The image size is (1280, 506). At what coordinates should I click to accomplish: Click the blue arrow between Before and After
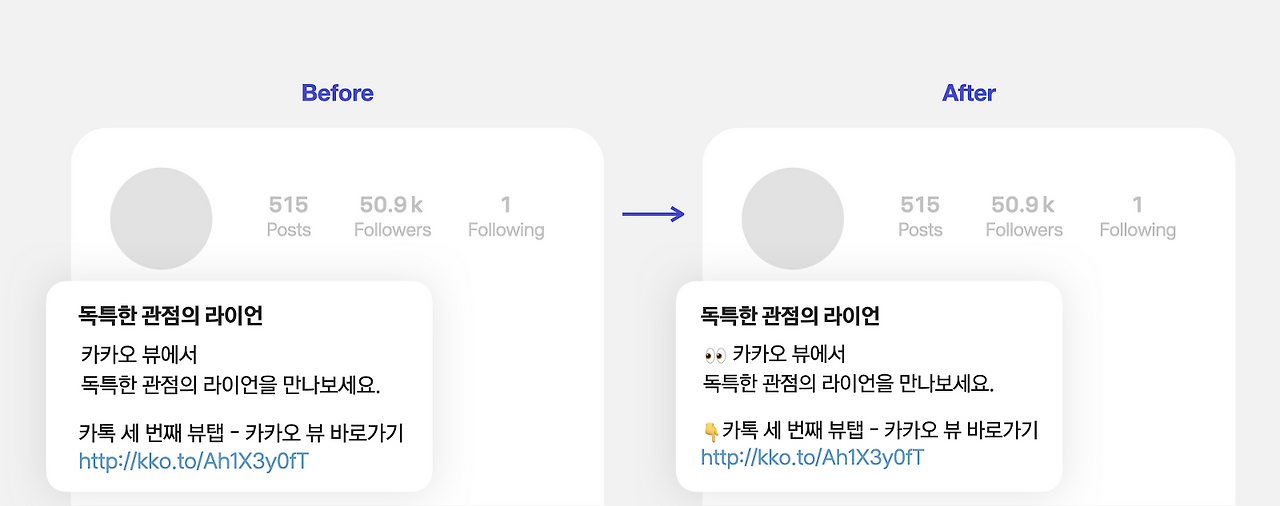coord(653,213)
